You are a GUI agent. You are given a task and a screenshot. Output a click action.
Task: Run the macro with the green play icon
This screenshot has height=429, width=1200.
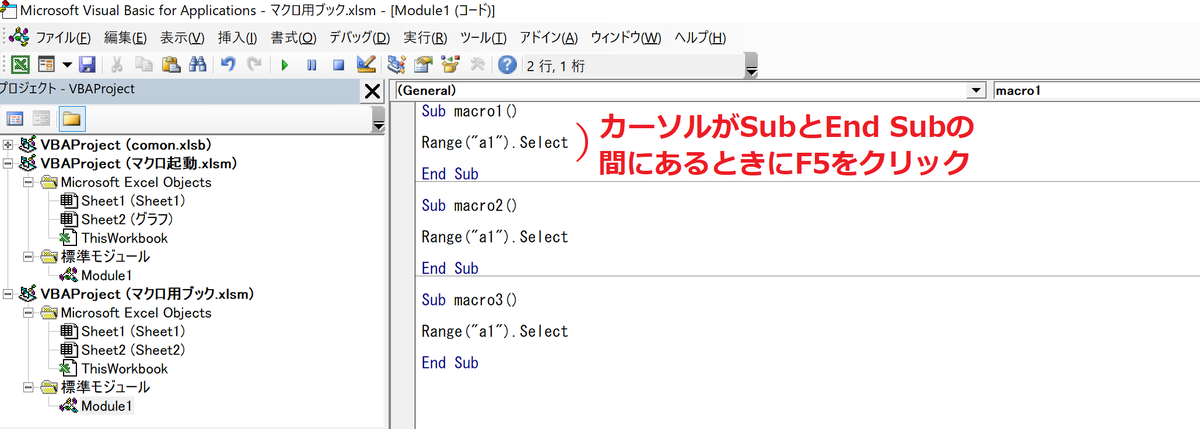(x=285, y=66)
